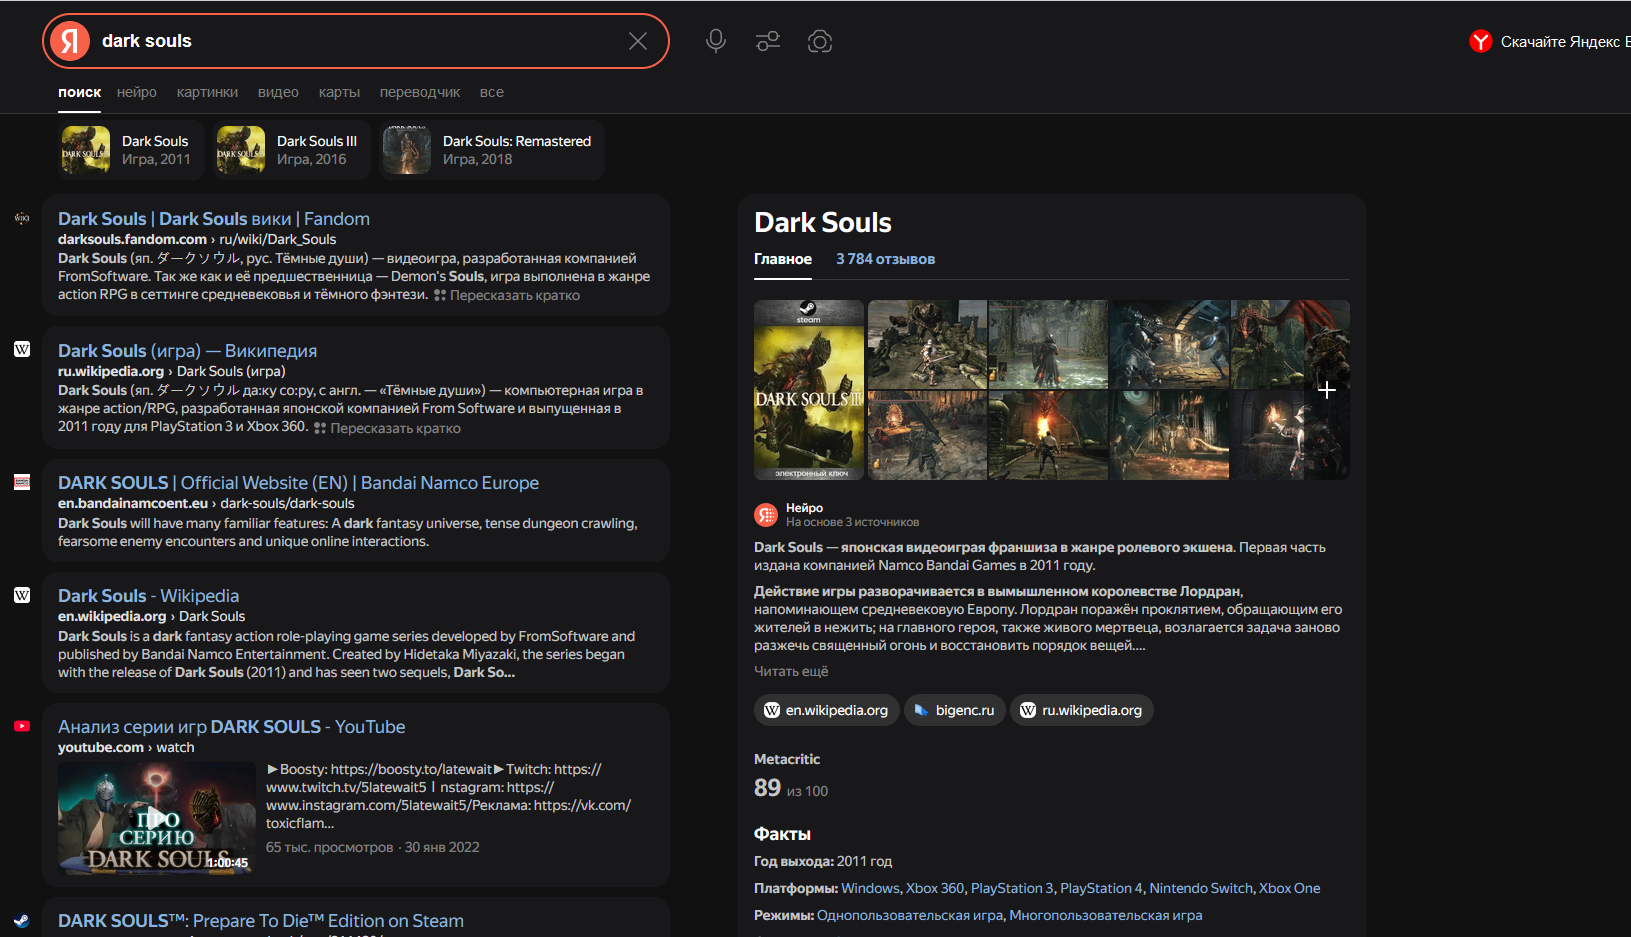Click en.bandainamcoent.eu URL breadcrumb
Viewport: 1631px width, 937px height.
(x=206, y=503)
